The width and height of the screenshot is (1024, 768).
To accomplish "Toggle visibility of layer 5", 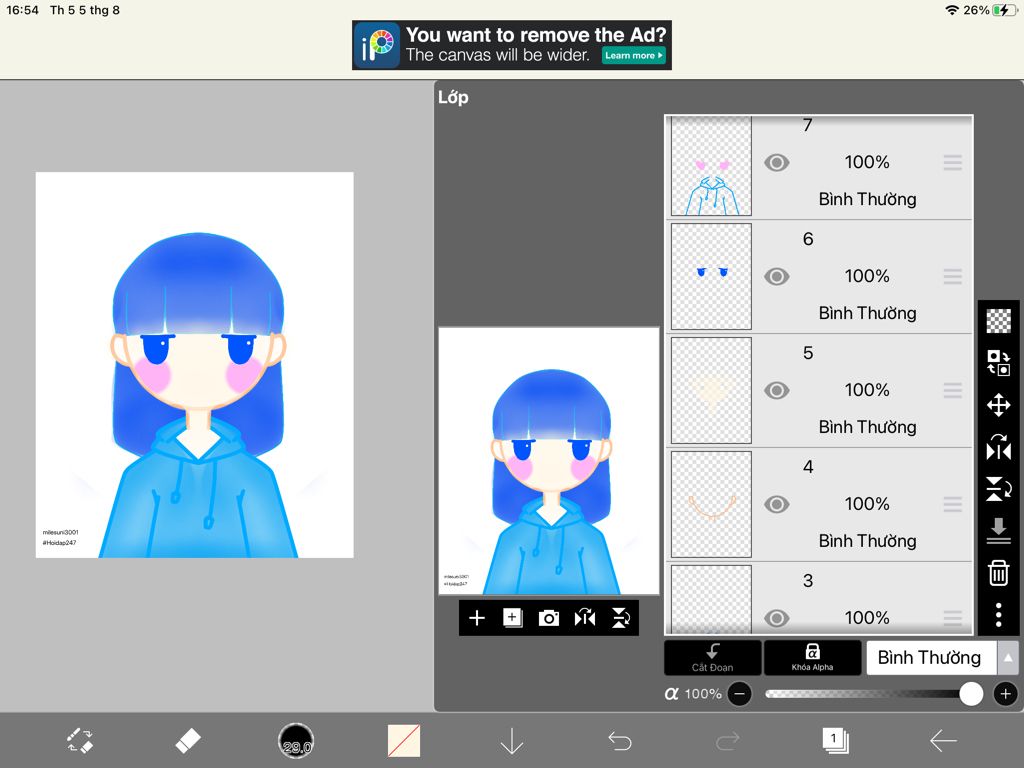I will pyautogui.click(x=776, y=391).
